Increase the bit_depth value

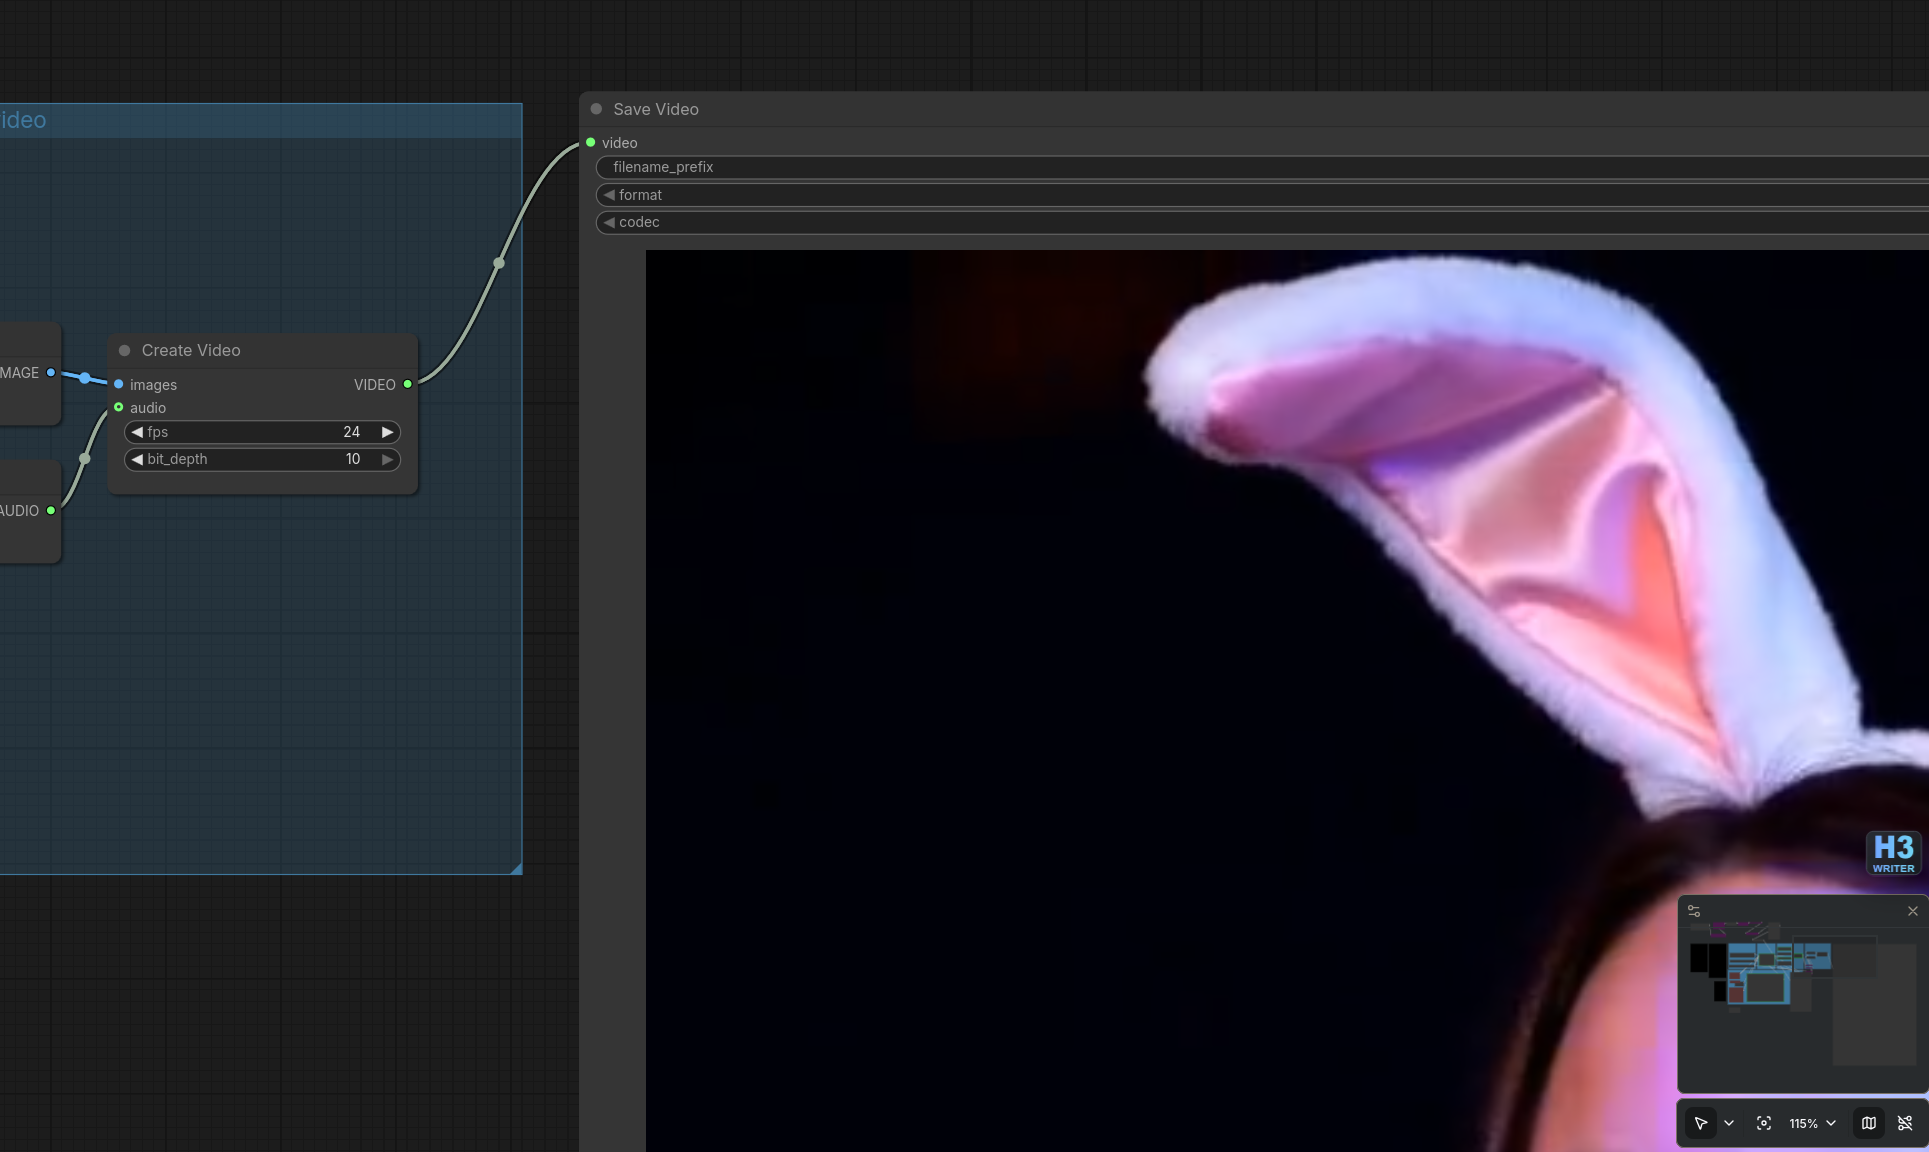pos(387,459)
